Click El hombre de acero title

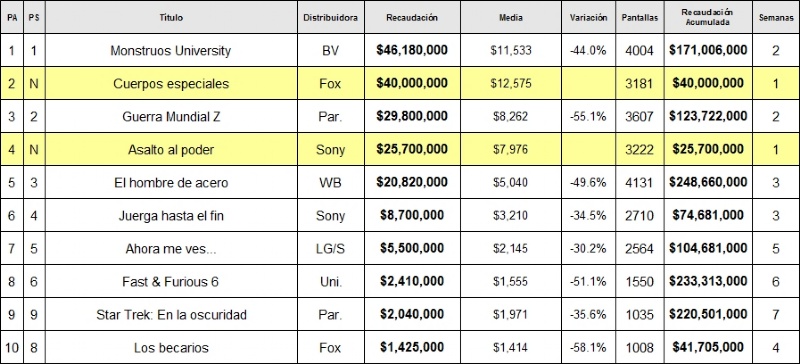coord(171,182)
